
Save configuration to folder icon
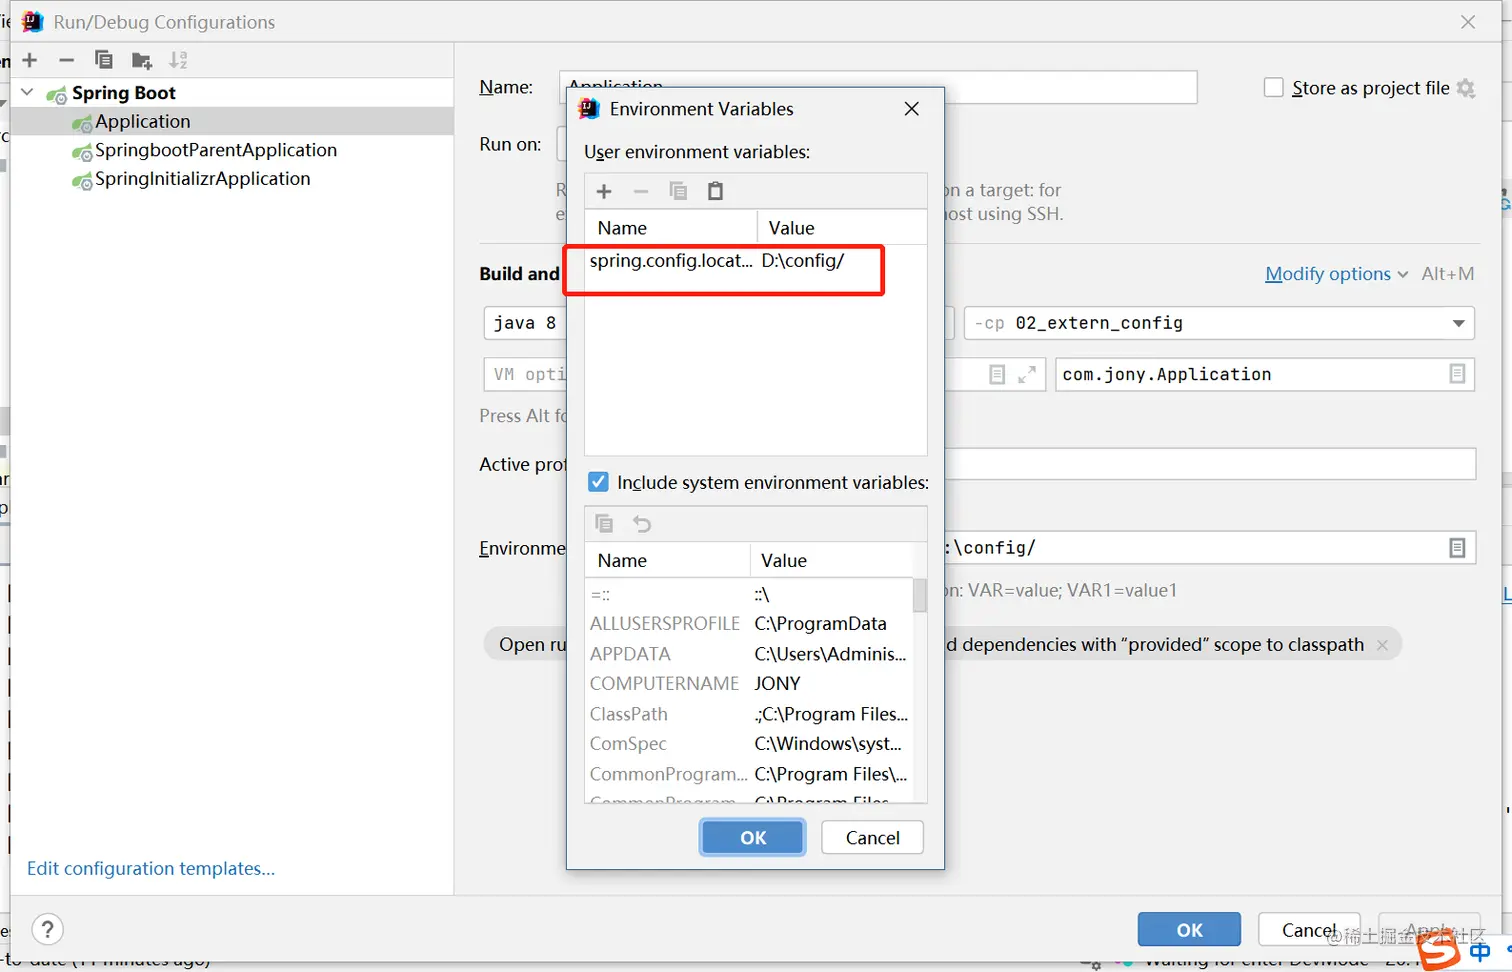[x=141, y=60]
